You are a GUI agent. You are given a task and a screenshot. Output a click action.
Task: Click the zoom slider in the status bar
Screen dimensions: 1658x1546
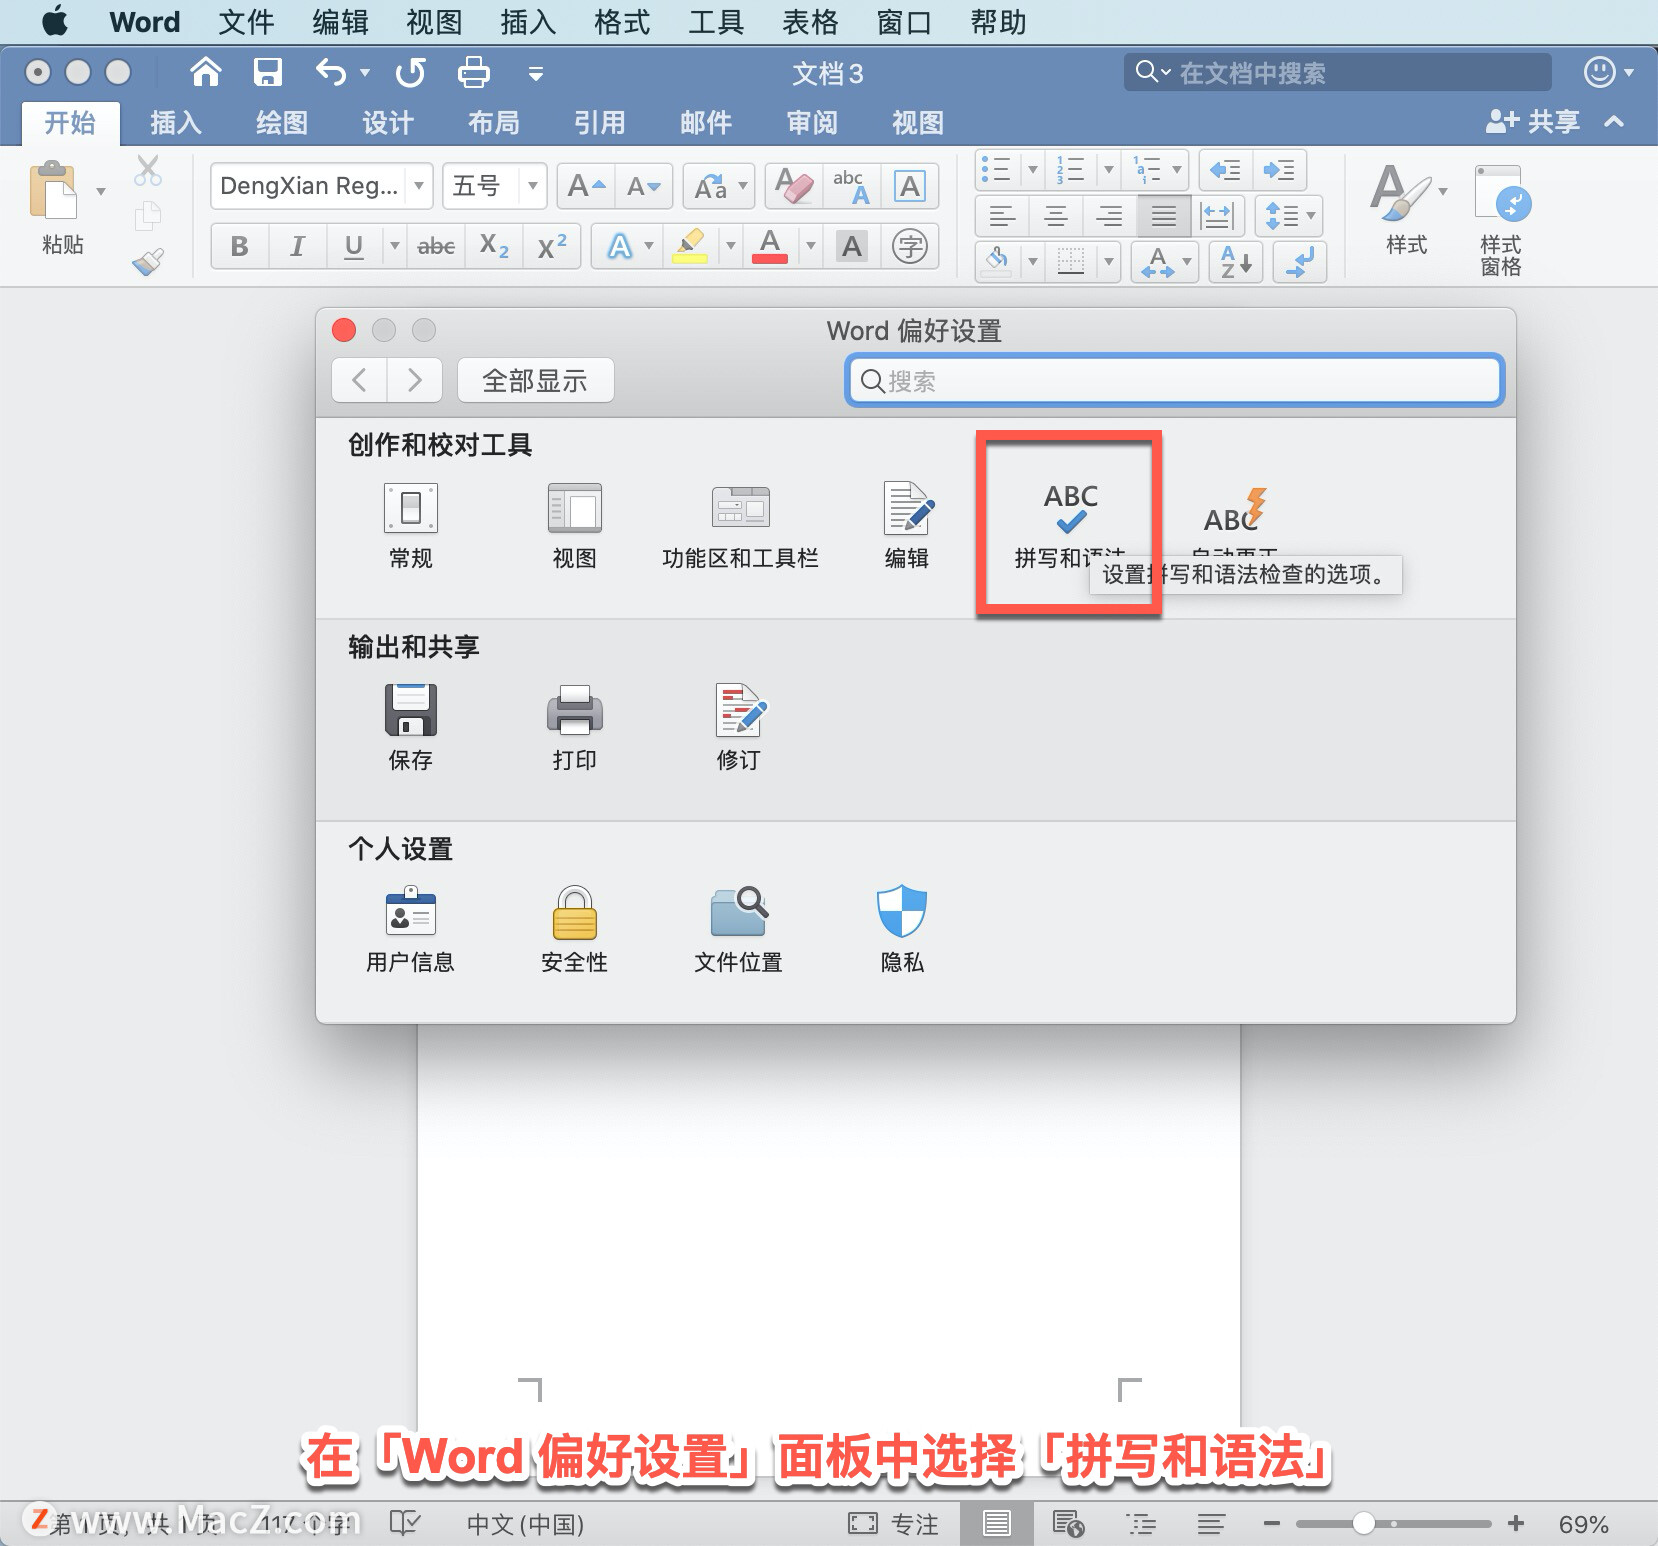pos(1393,1524)
